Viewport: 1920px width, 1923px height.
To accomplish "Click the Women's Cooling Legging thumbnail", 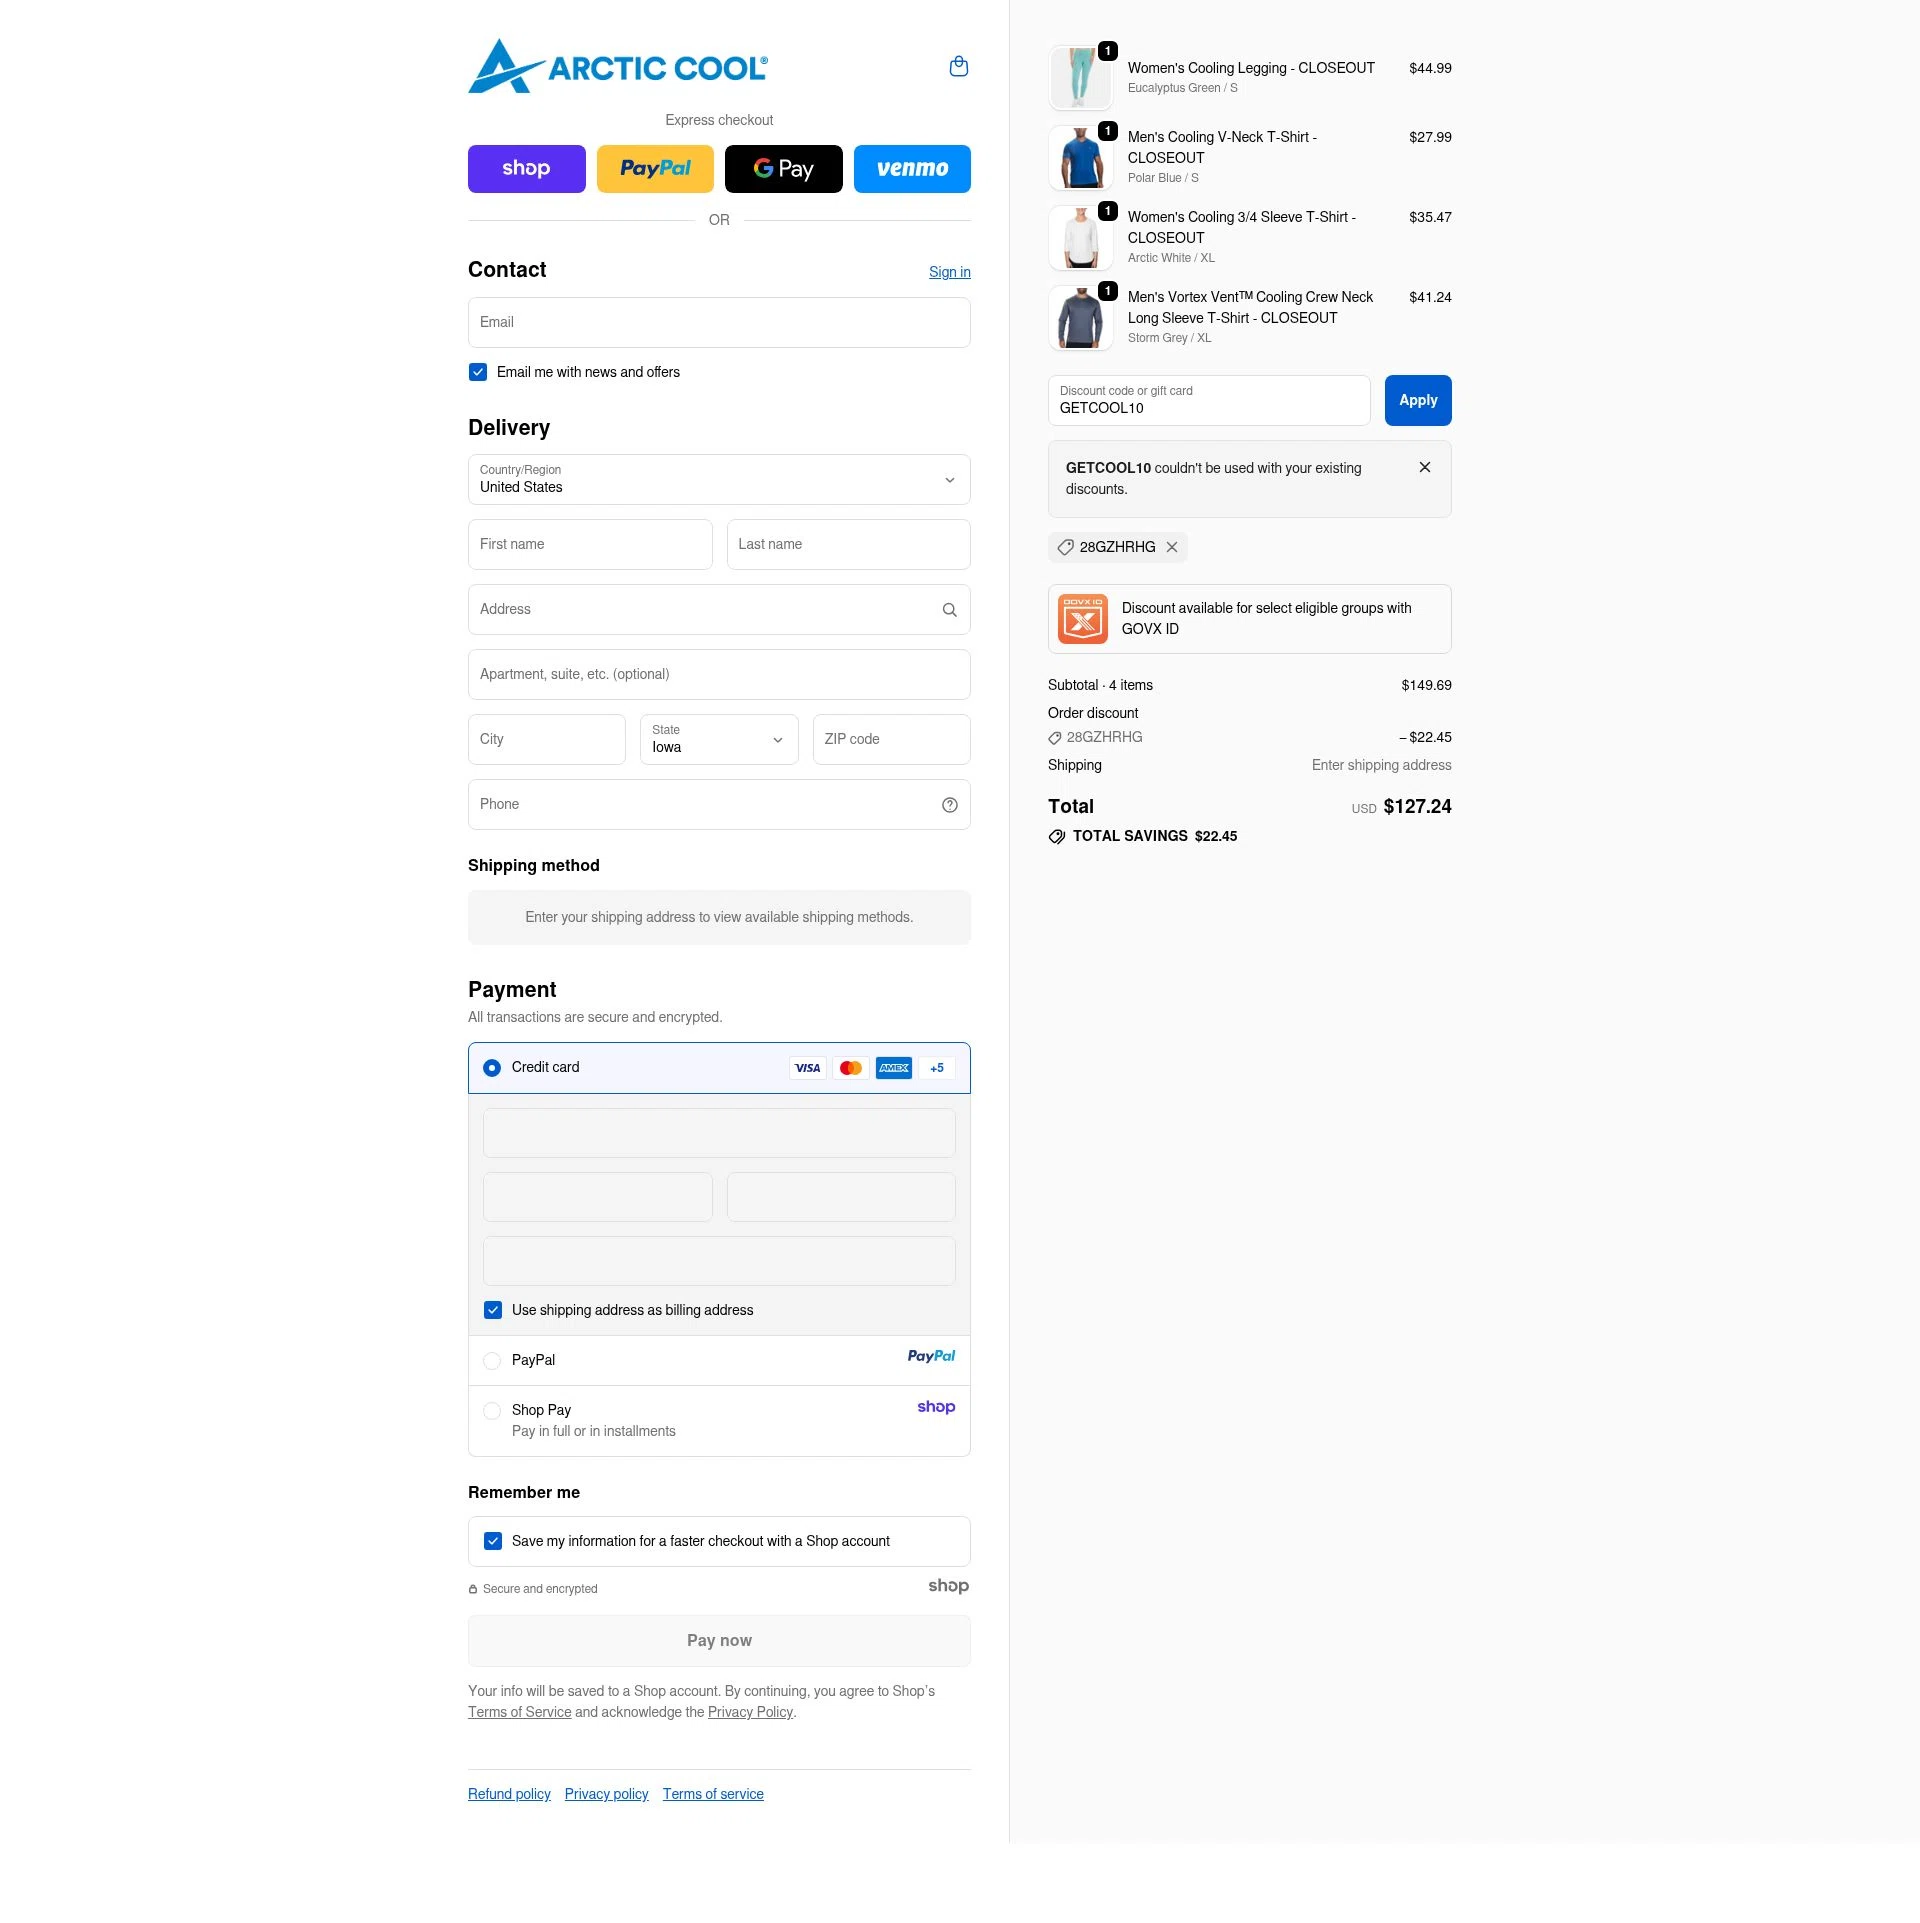I will pos(1080,78).
